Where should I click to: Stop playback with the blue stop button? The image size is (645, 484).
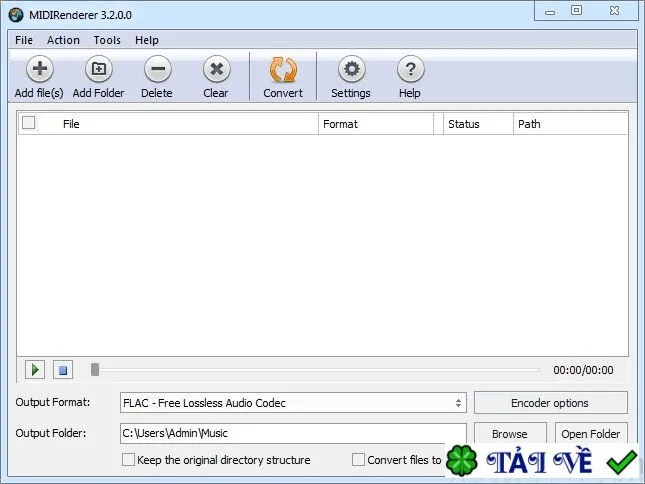[x=63, y=370]
